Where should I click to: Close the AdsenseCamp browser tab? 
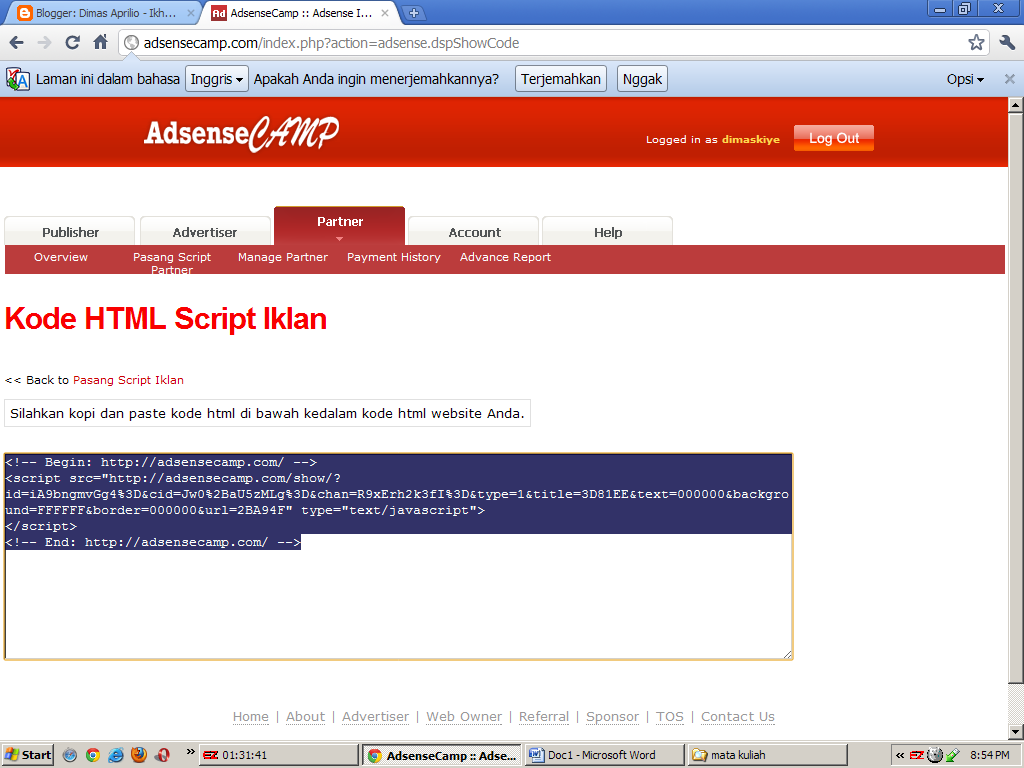point(385,12)
